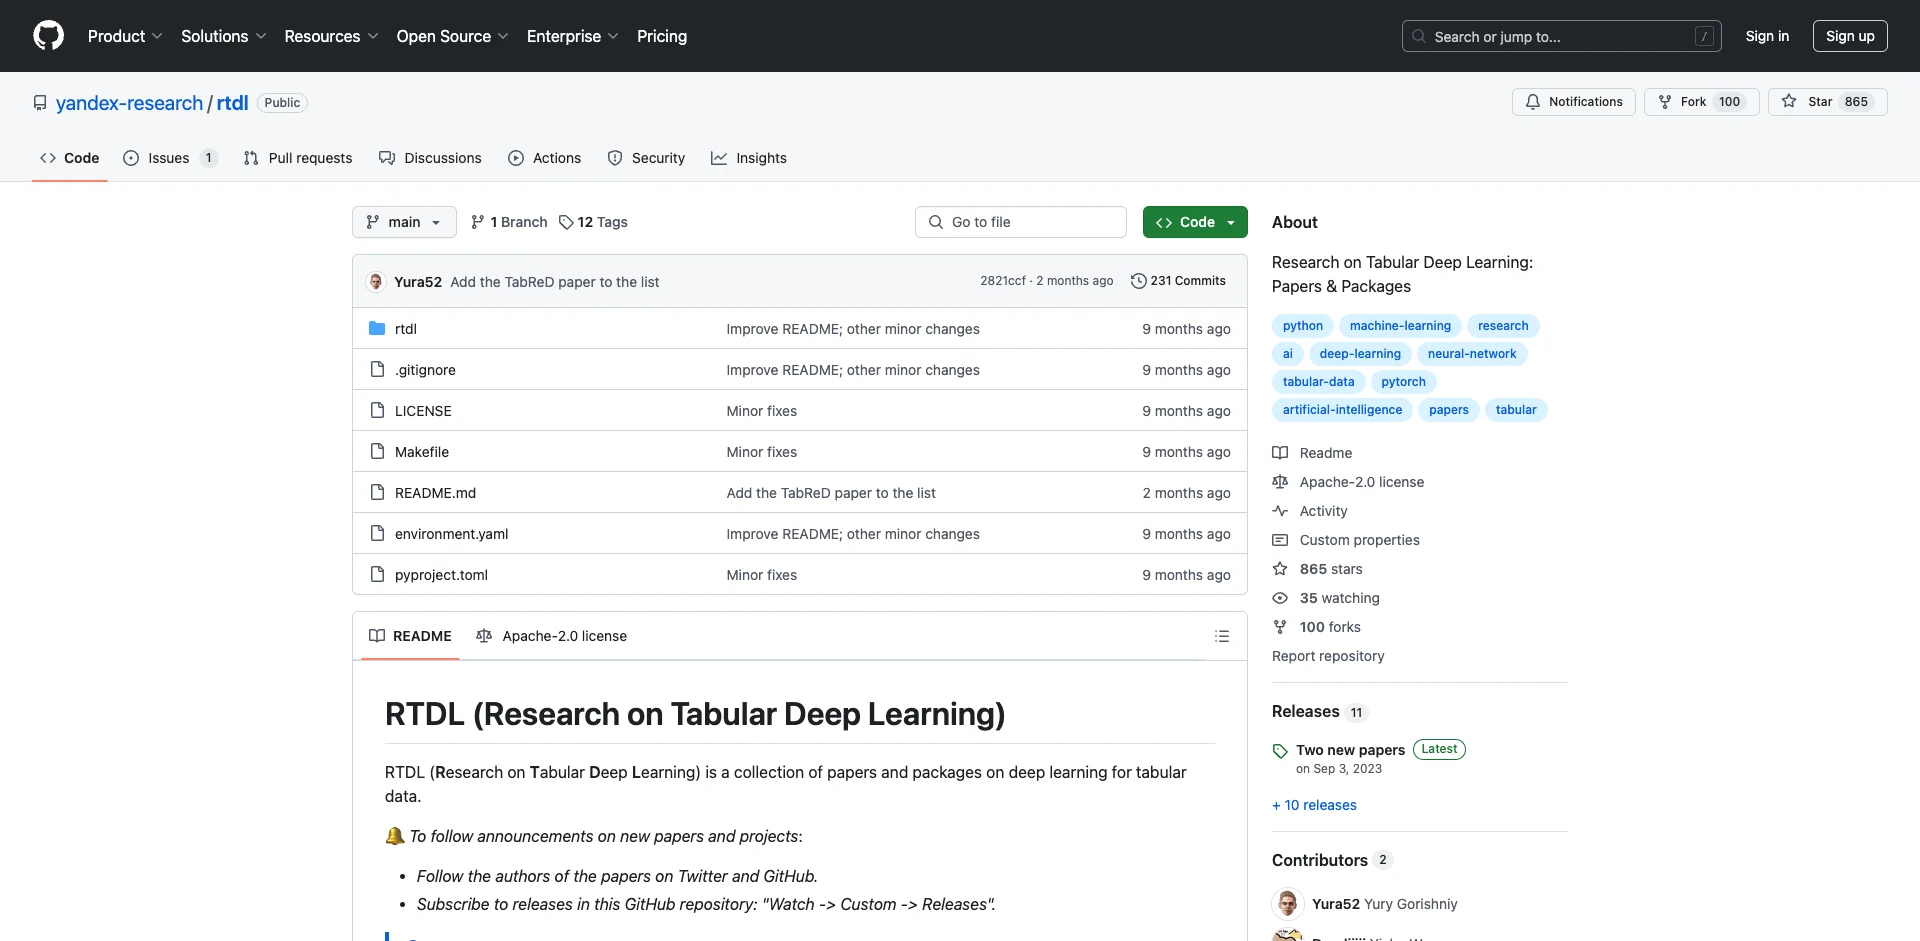The width and height of the screenshot is (1920, 941).
Task: Click the environment.yaml file icon
Action: point(377,533)
